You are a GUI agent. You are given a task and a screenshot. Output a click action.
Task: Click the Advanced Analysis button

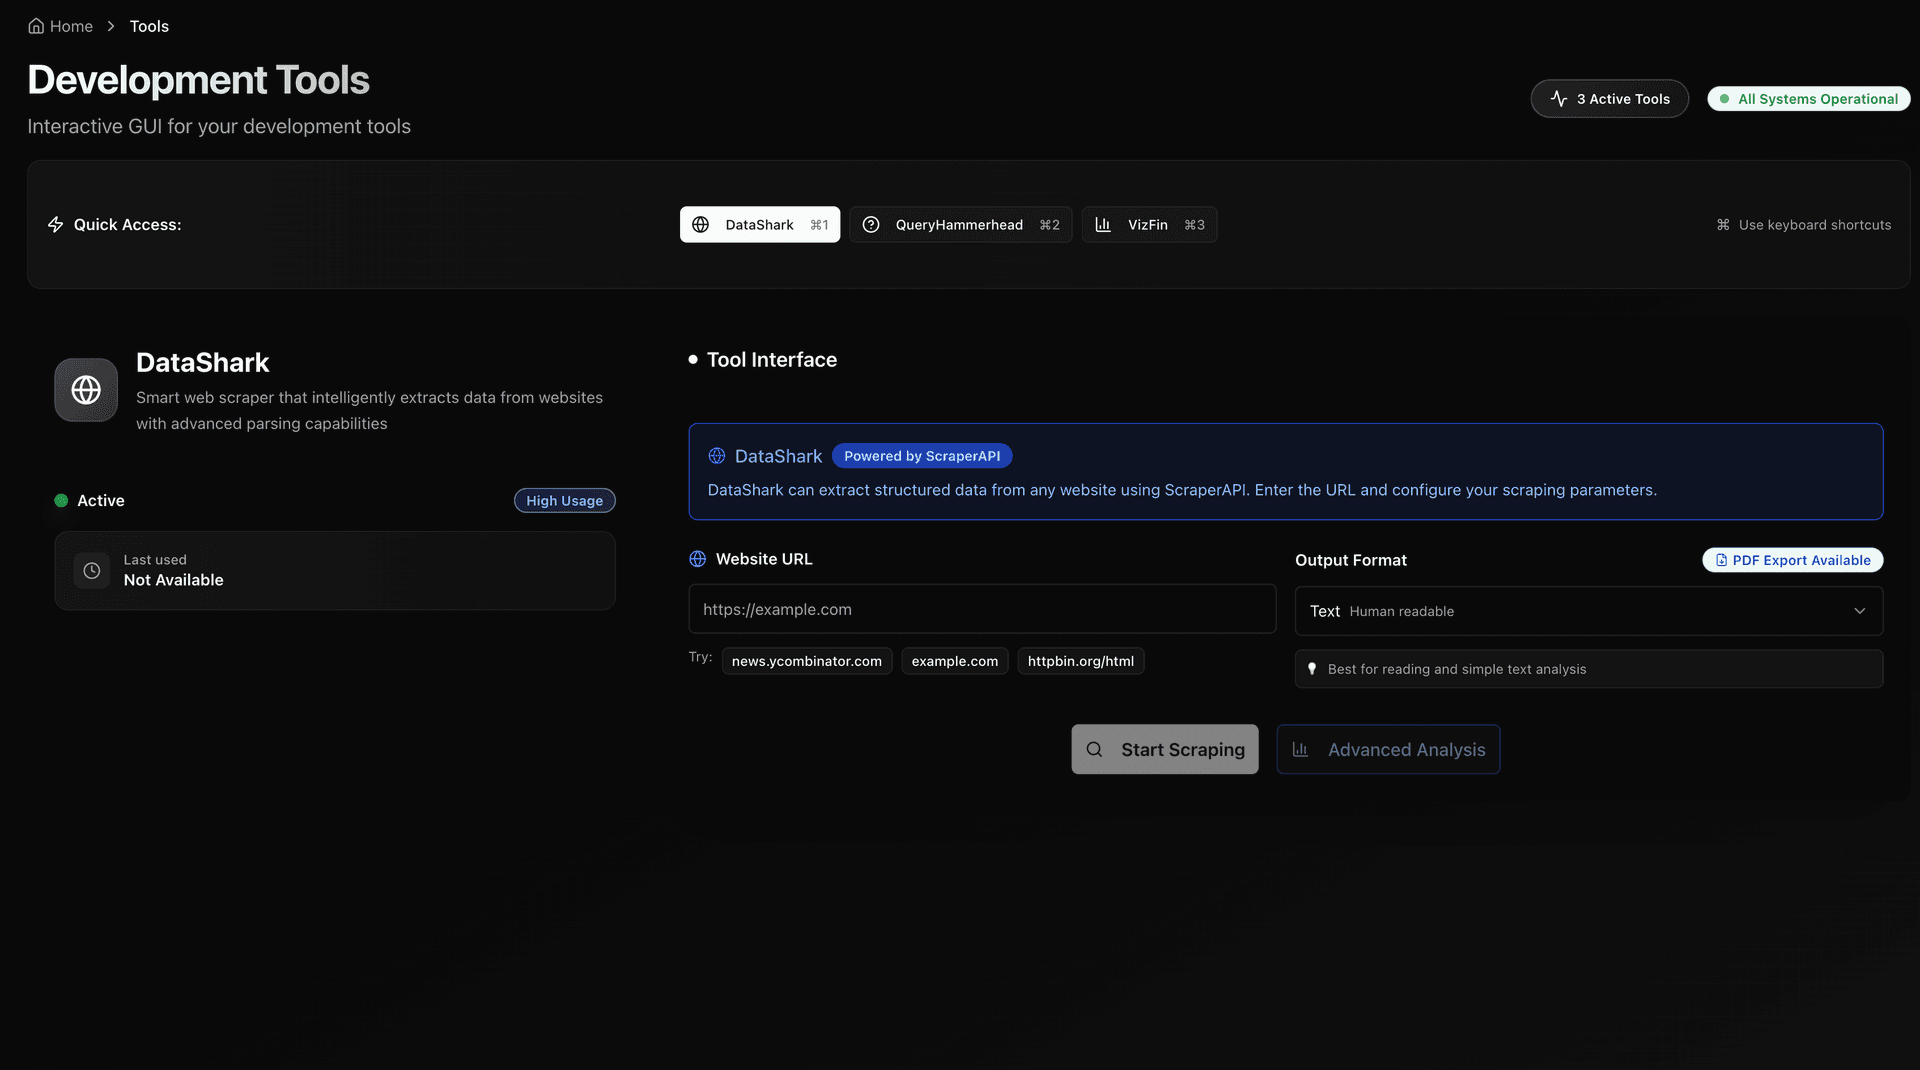click(1388, 749)
